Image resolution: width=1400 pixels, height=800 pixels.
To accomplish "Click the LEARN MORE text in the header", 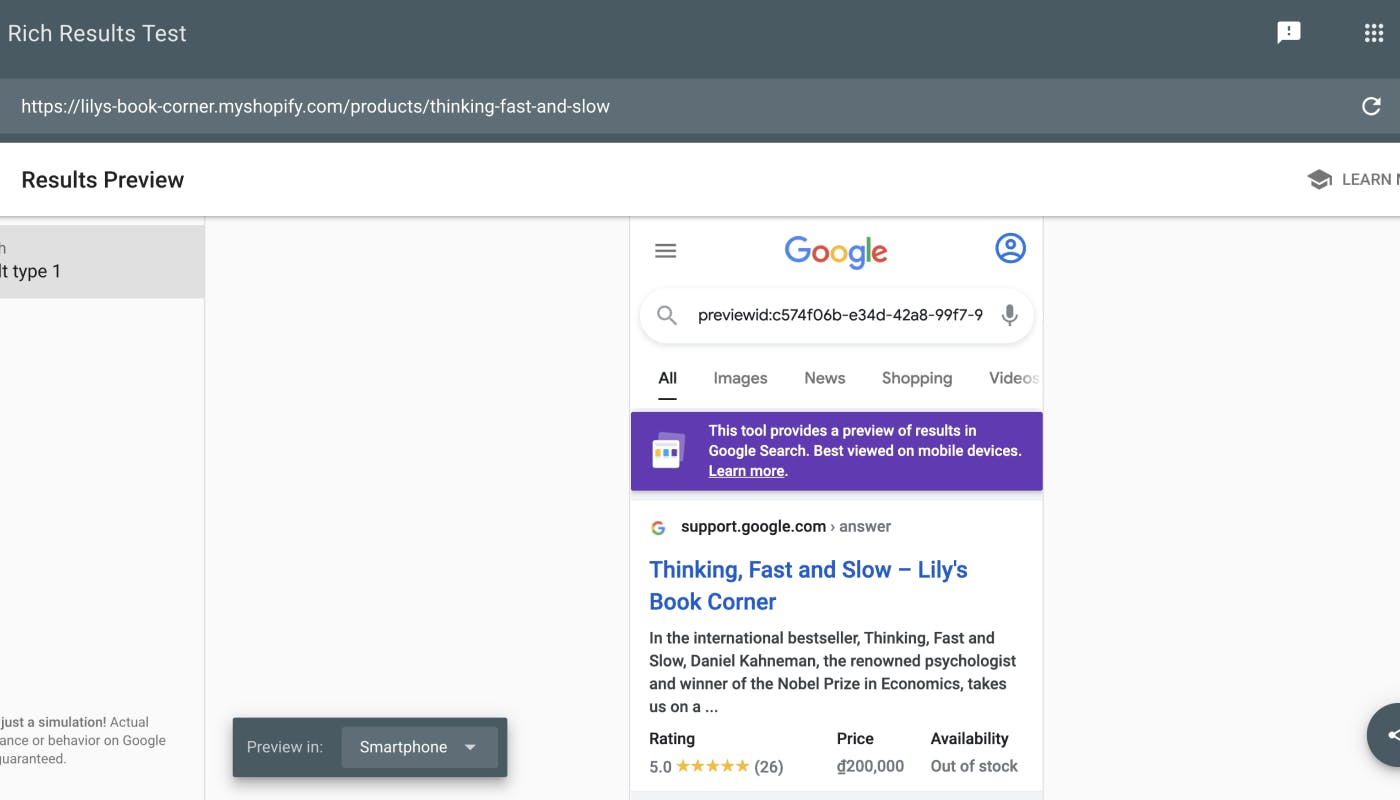I will (1370, 179).
